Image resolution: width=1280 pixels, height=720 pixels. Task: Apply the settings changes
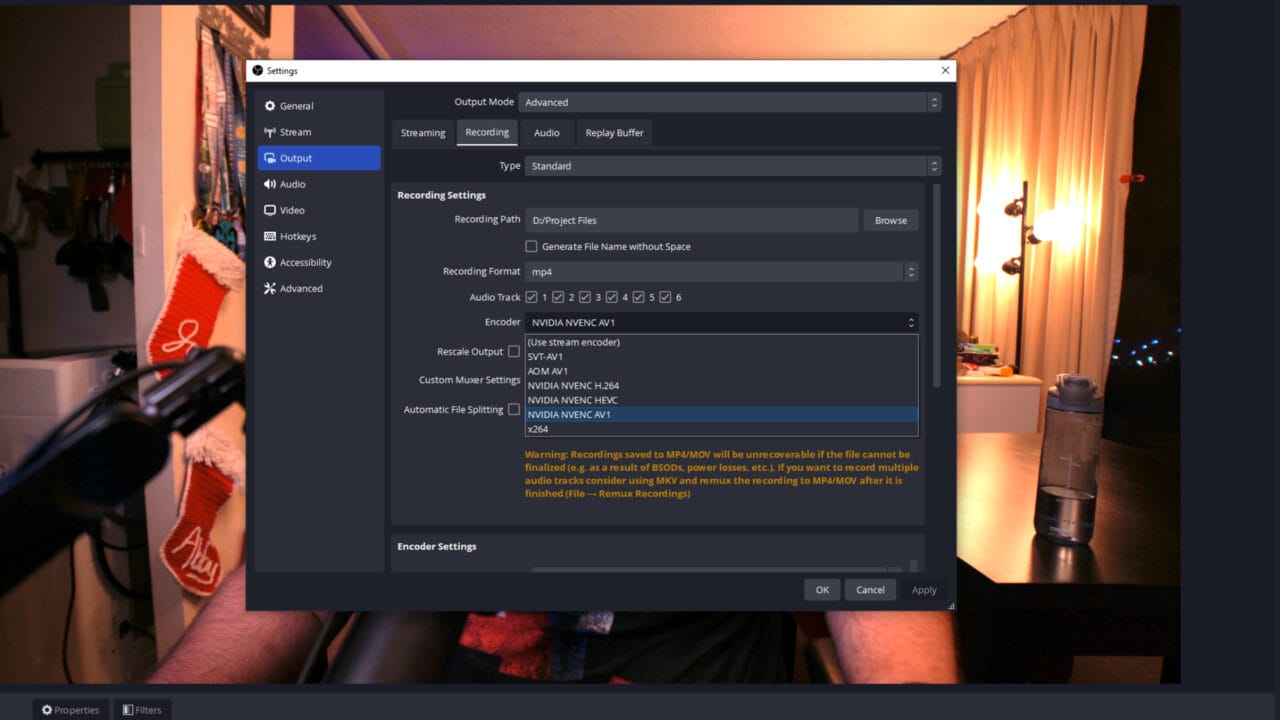tap(923, 589)
